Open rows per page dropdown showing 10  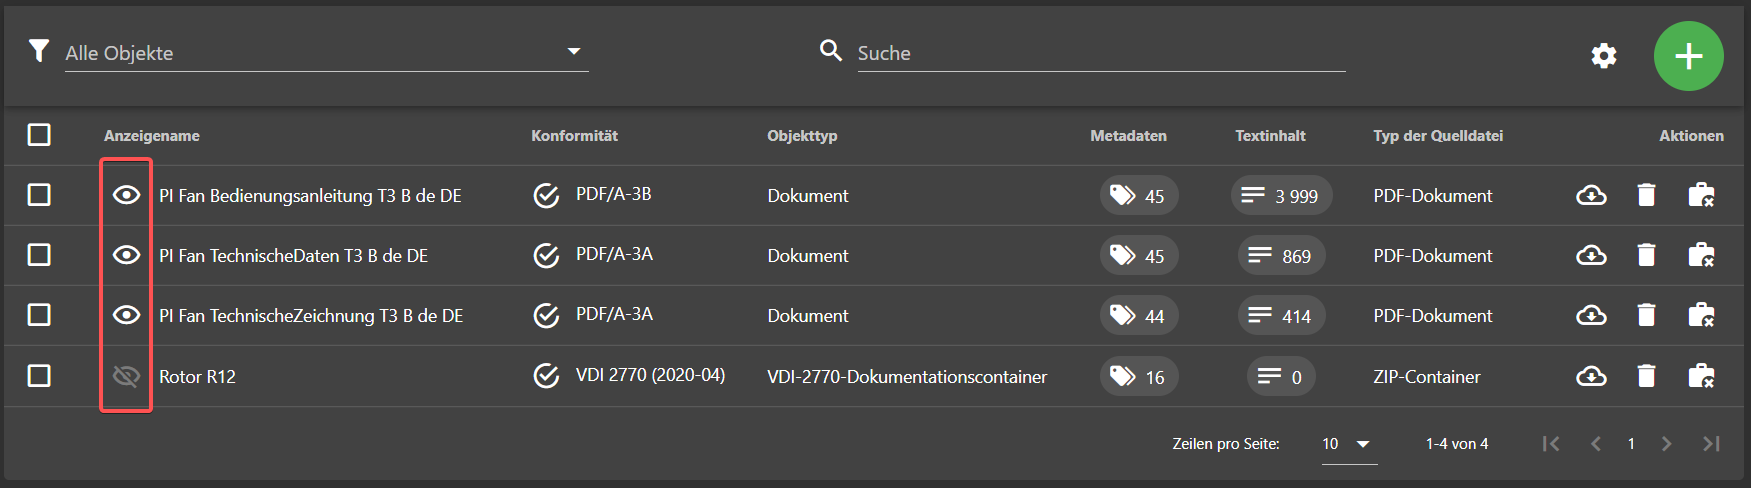click(1348, 444)
